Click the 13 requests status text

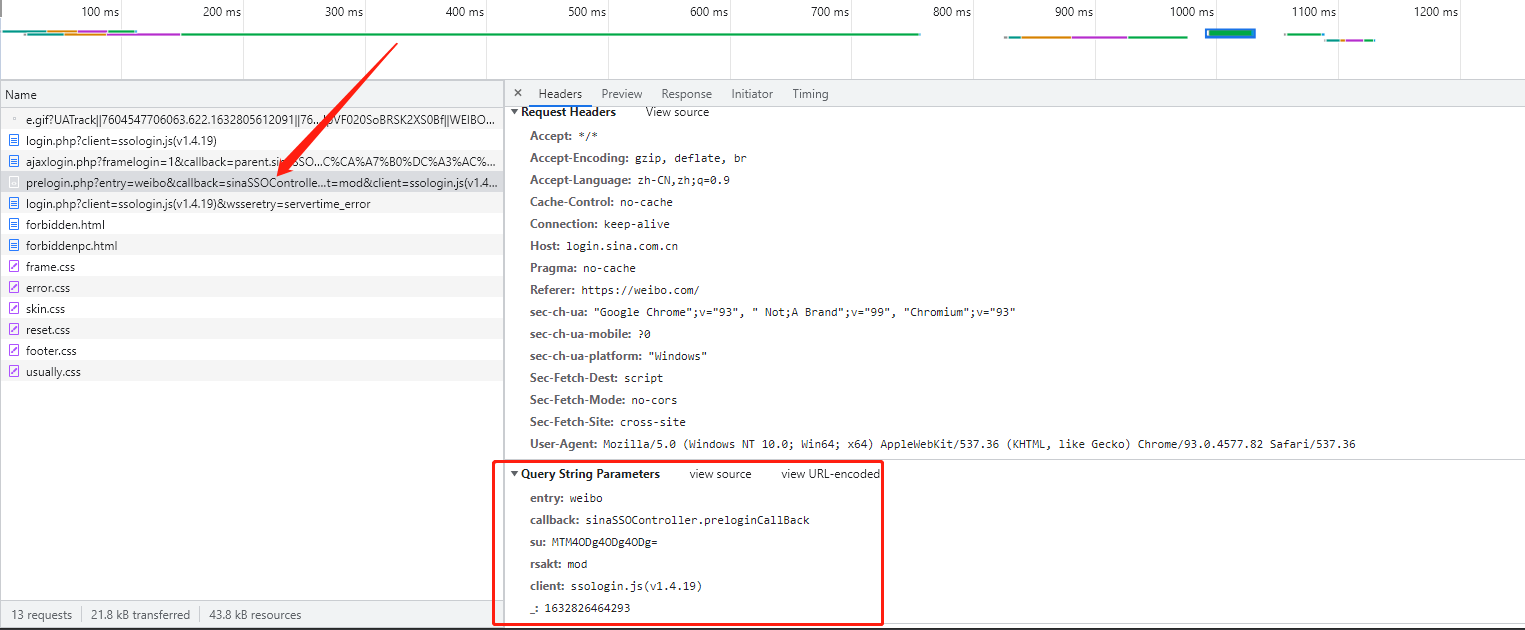[41, 615]
